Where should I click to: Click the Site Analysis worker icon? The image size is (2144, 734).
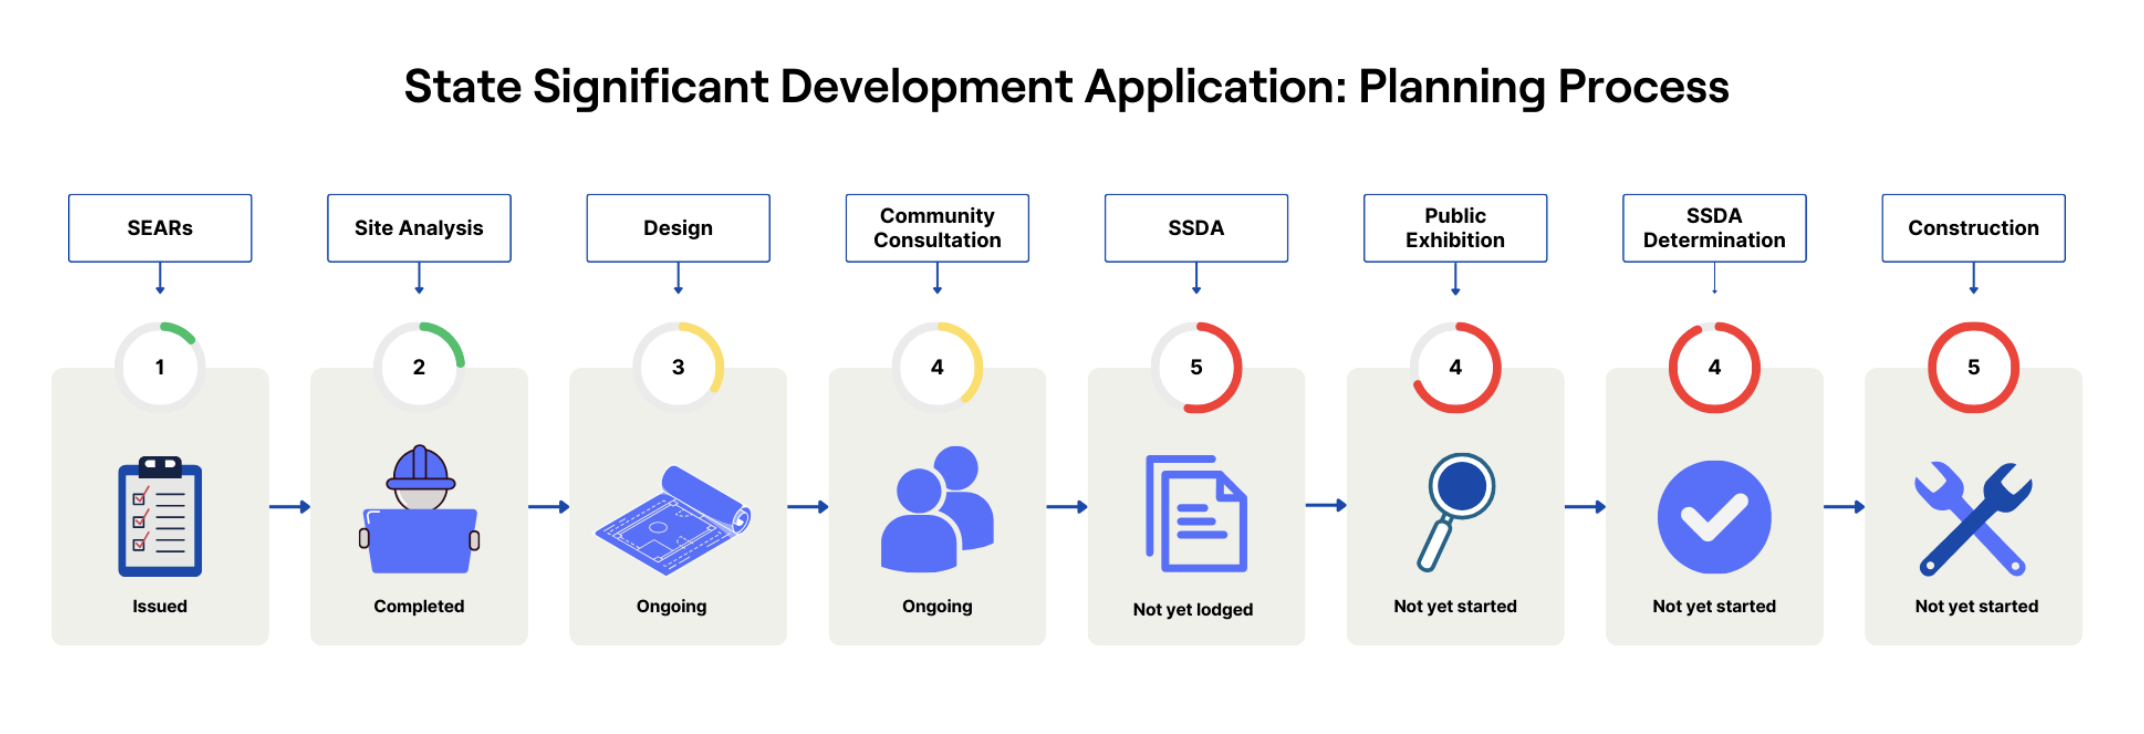coord(419,510)
